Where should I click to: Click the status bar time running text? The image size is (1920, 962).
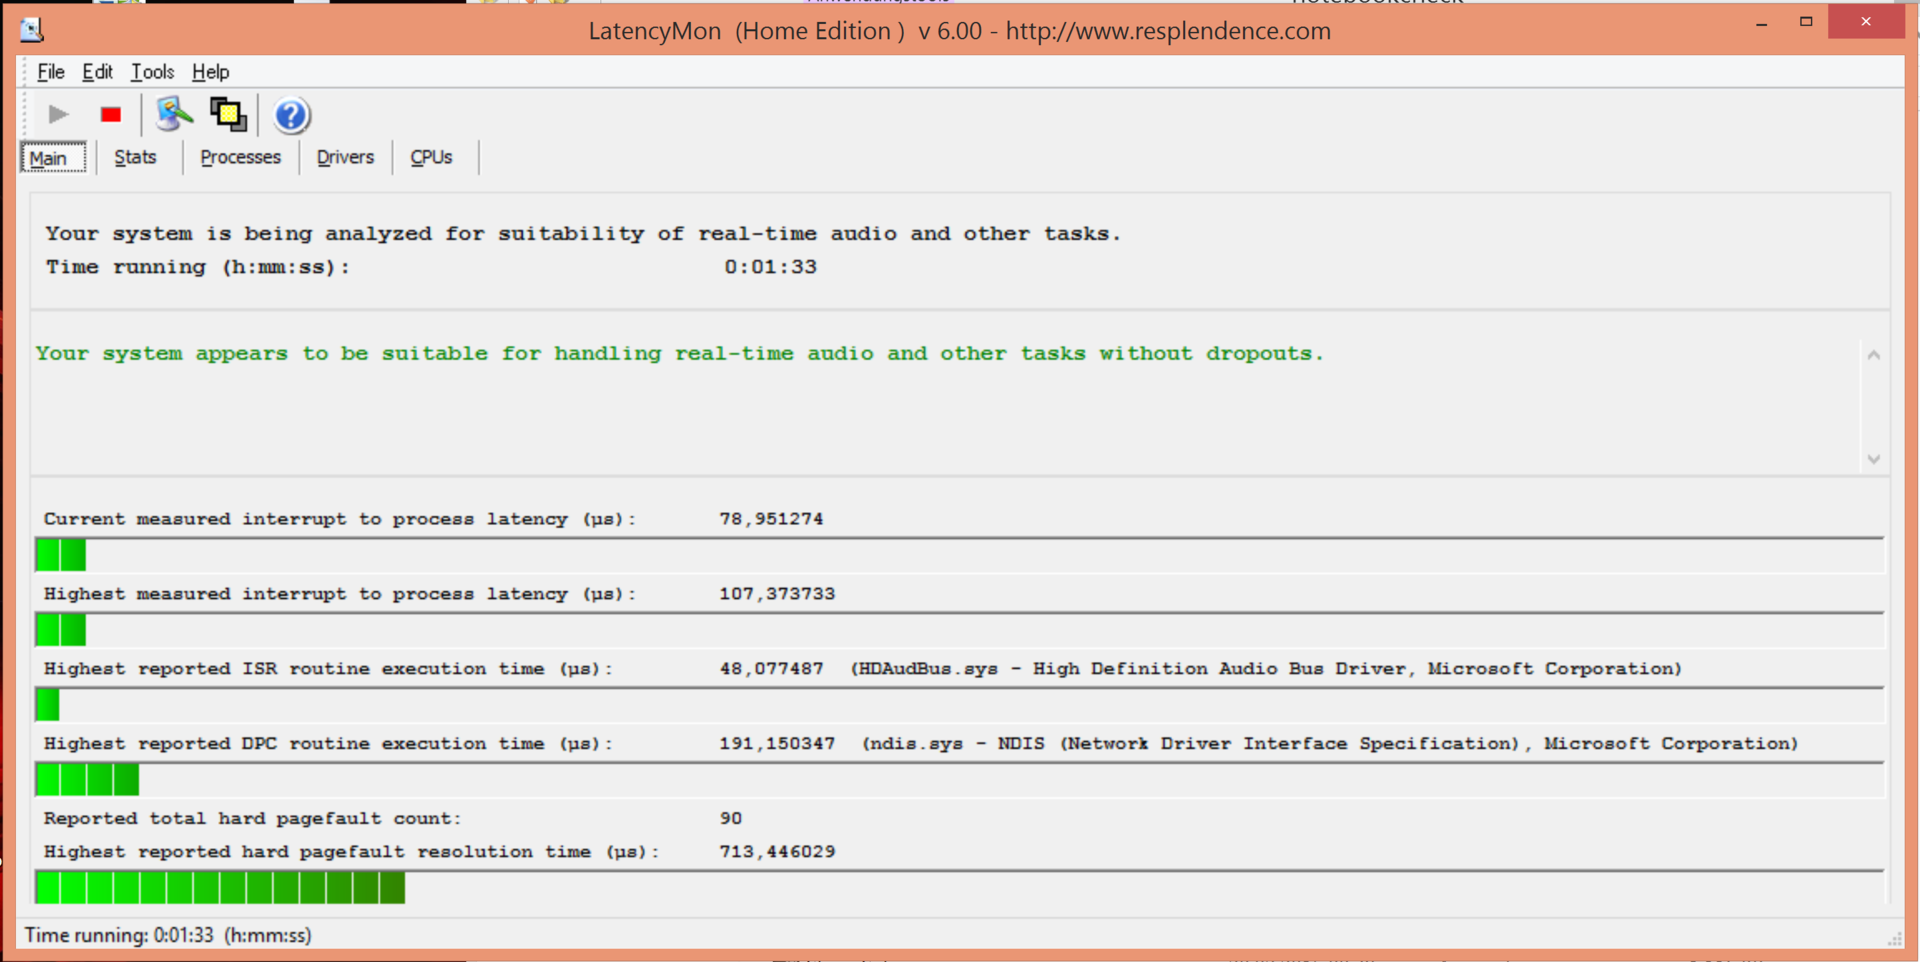tap(168, 935)
